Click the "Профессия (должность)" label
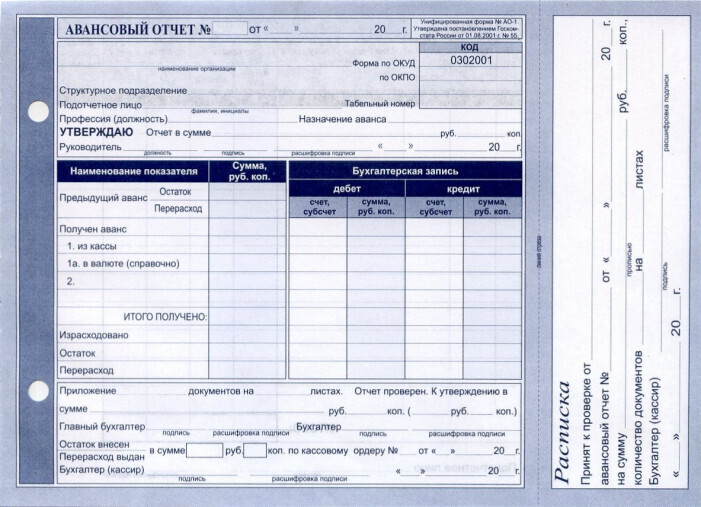This screenshot has height=507, width=701. (x=114, y=119)
